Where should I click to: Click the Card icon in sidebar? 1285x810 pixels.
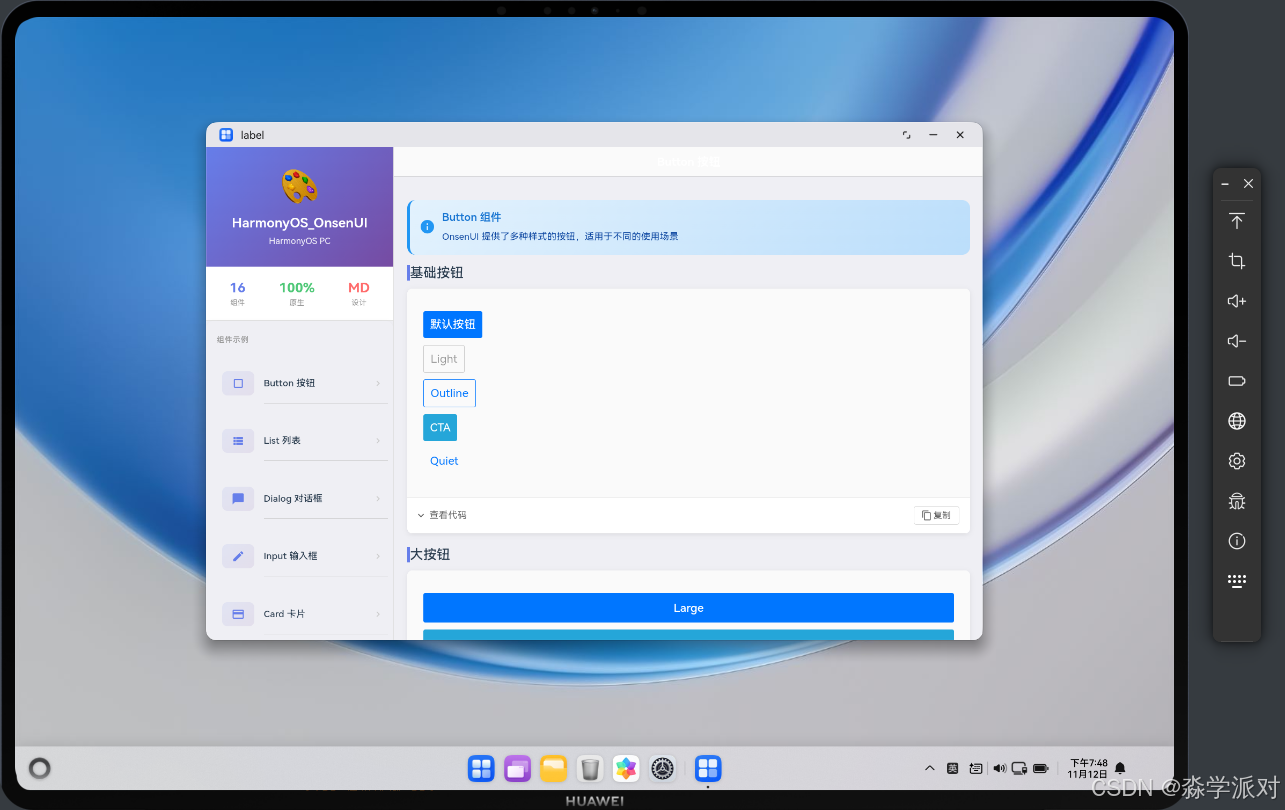(x=238, y=614)
